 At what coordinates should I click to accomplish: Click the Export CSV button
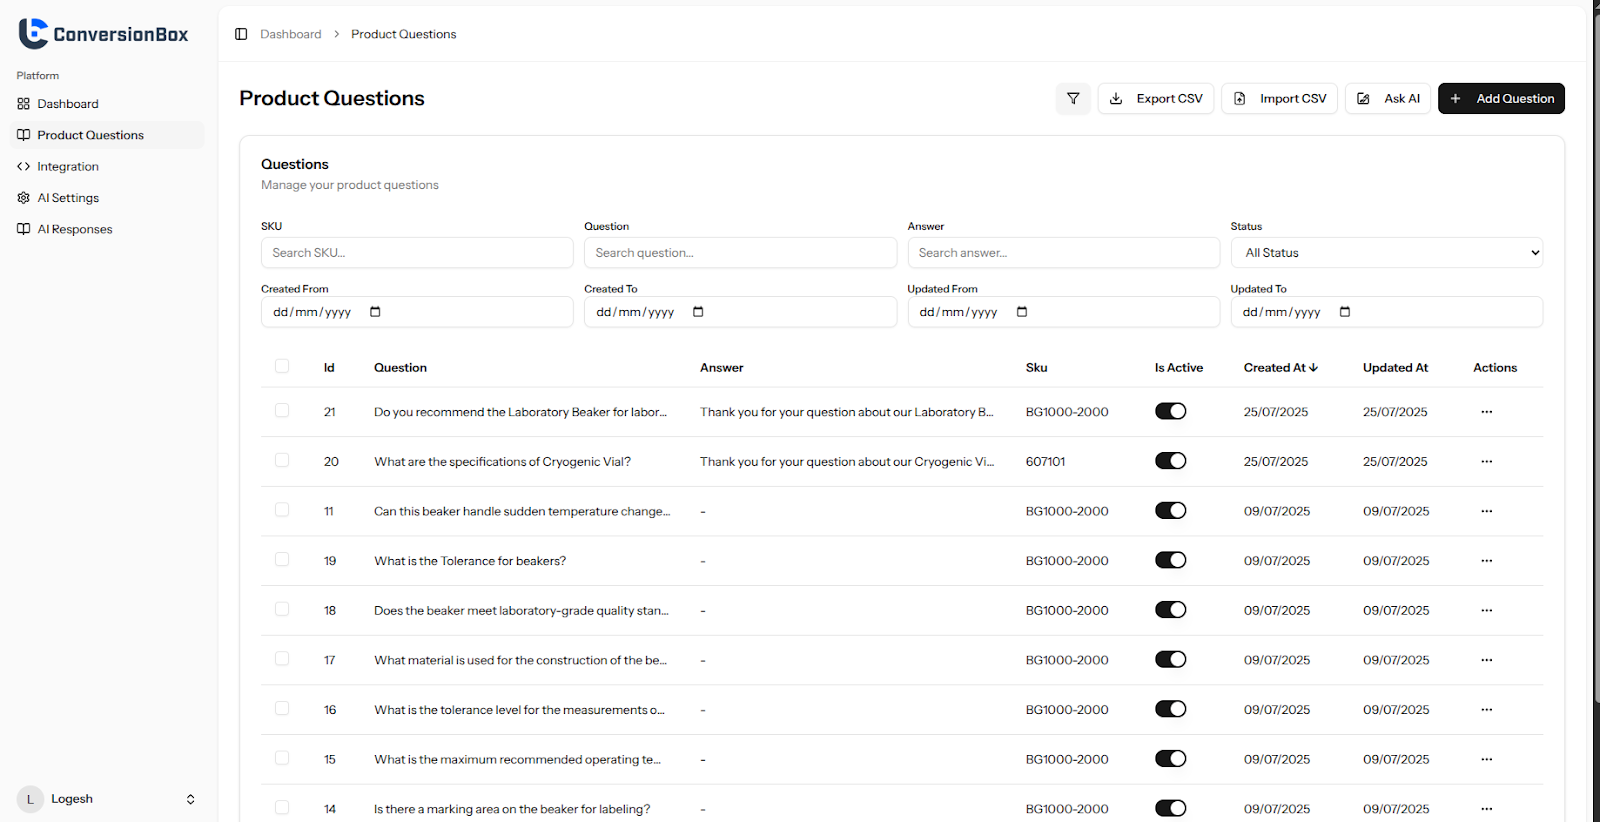pyautogui.click(x=1156, y=99)
